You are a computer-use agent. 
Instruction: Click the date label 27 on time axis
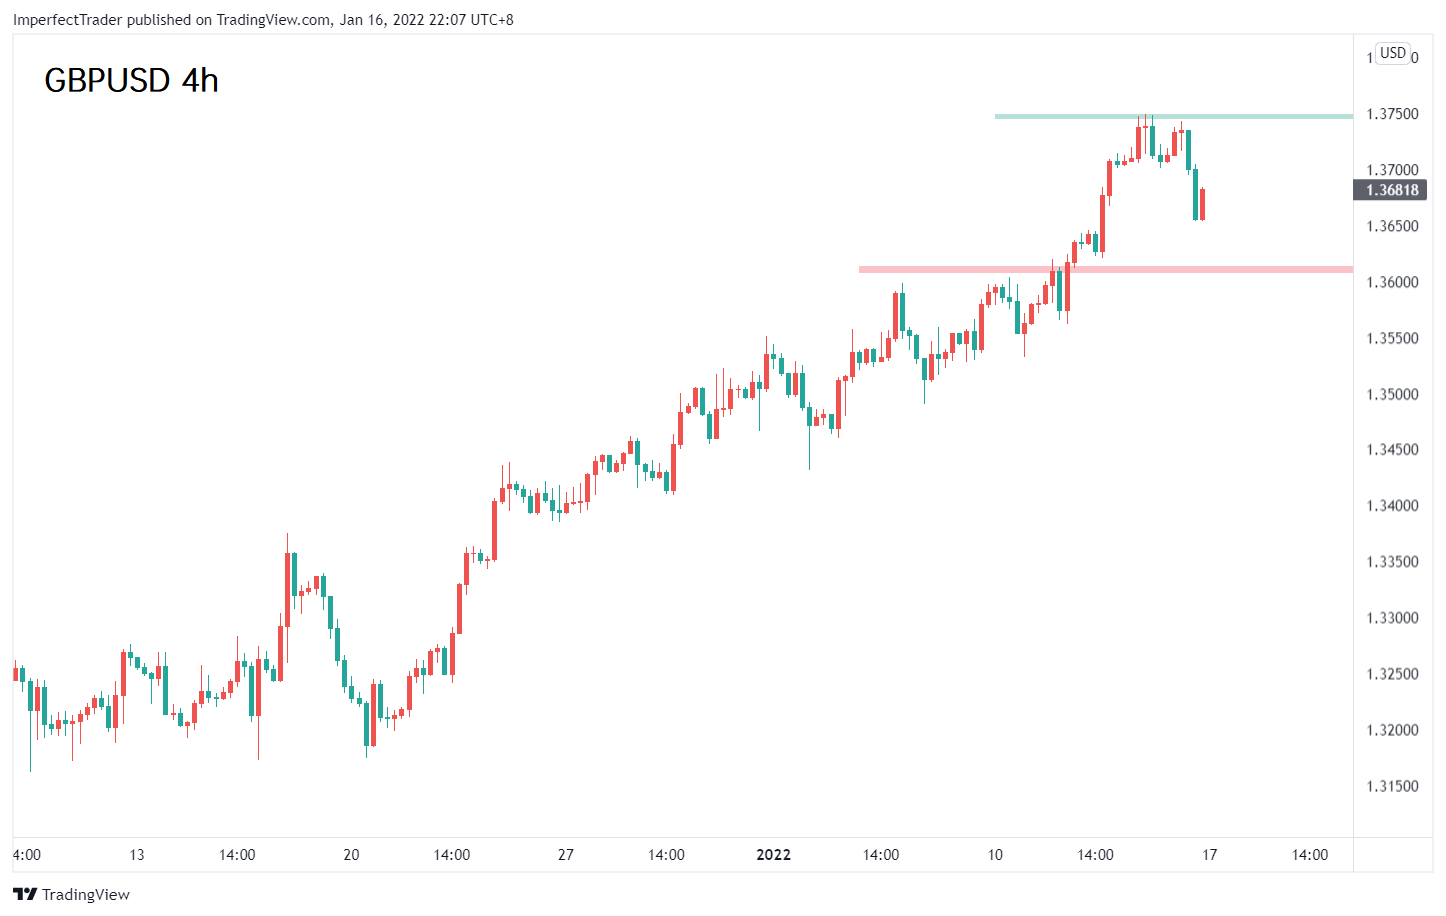click(566, 854)
